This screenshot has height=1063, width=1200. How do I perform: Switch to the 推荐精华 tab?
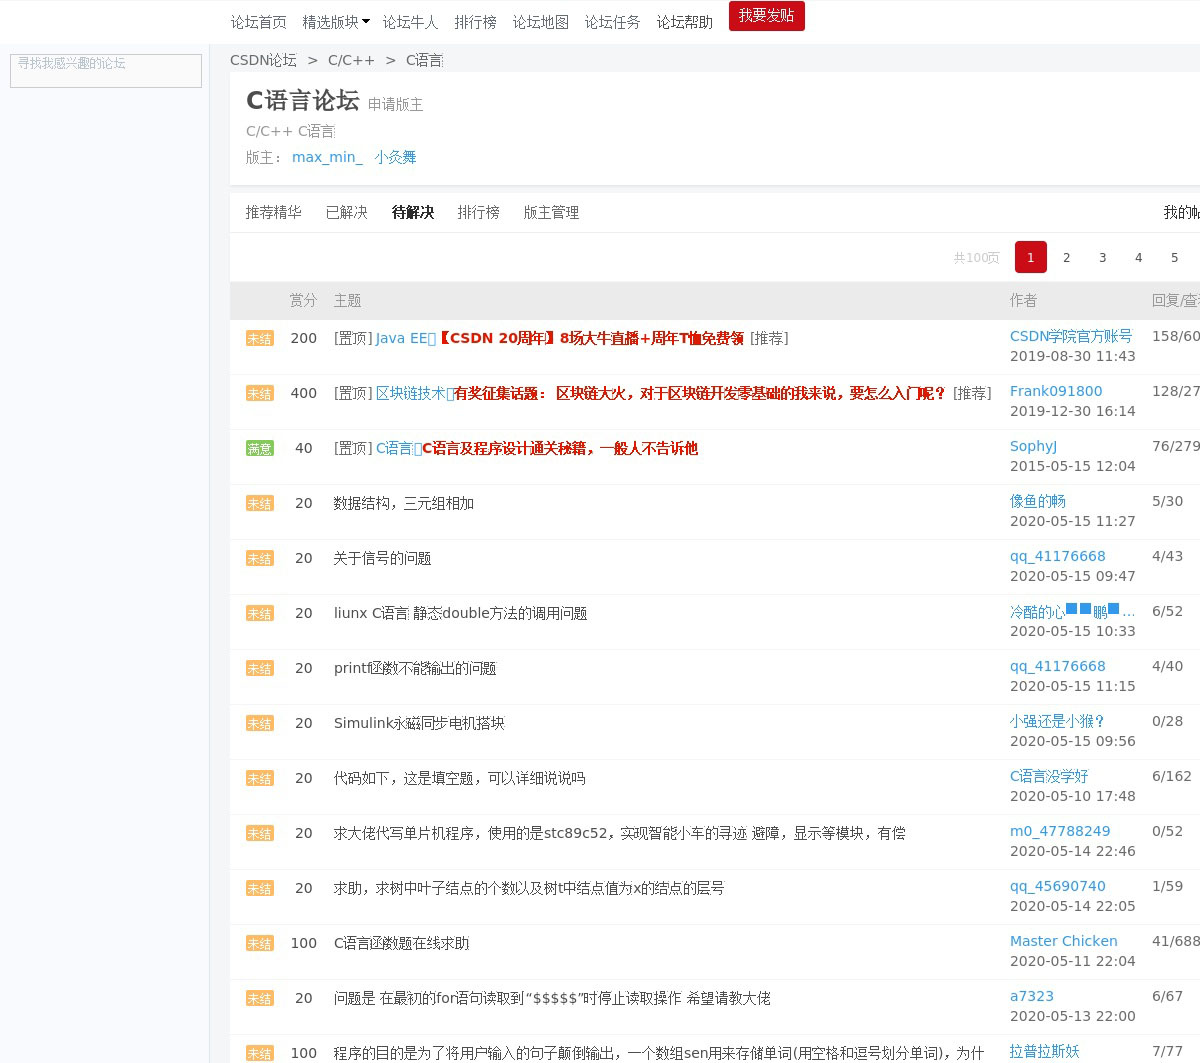tap(273, 212)
